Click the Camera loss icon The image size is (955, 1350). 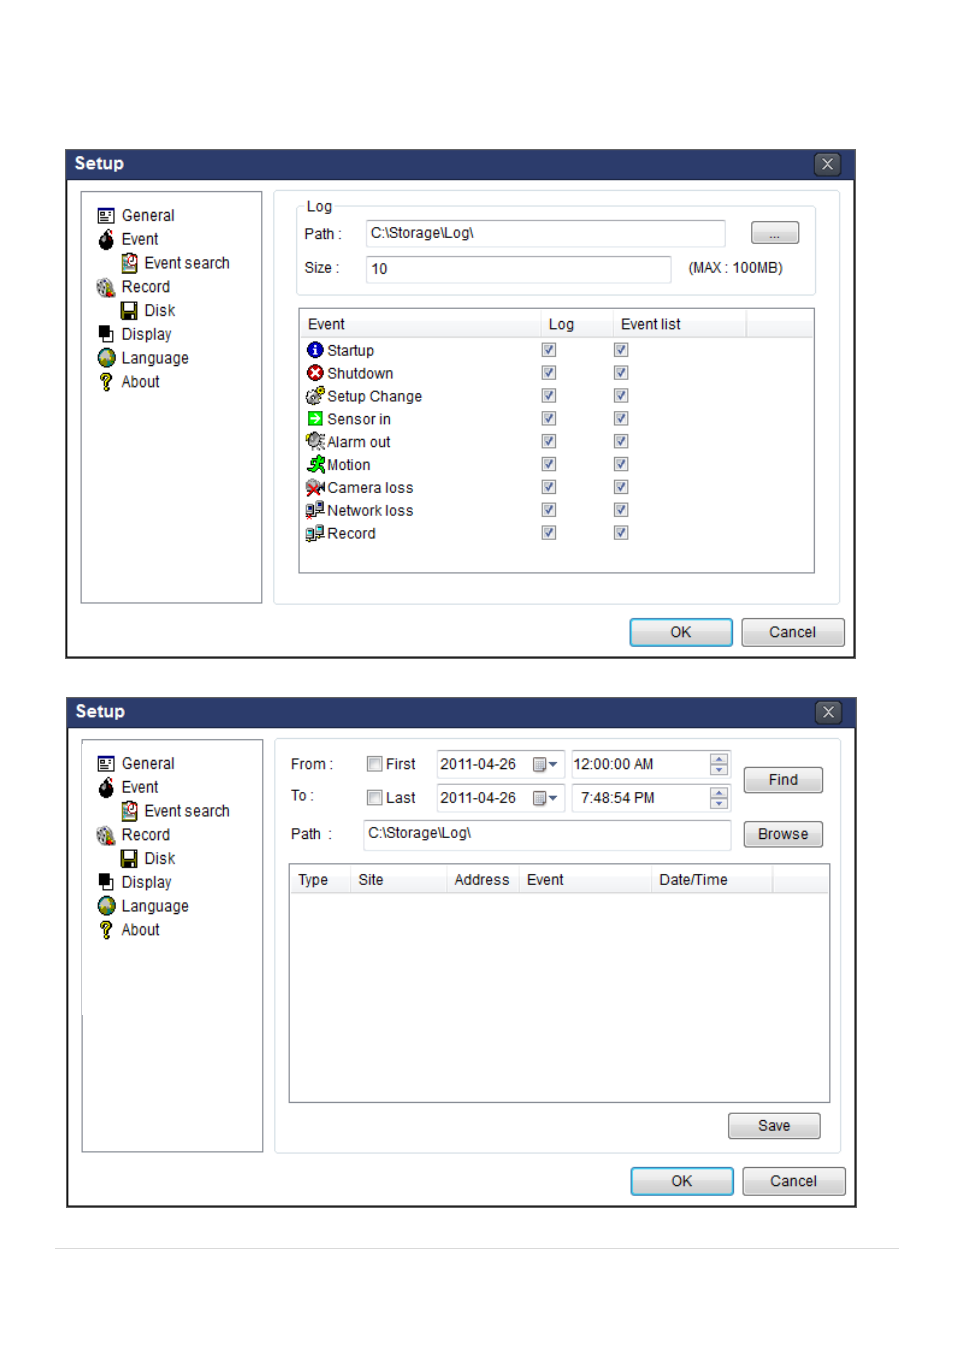[x=315, y=488]
